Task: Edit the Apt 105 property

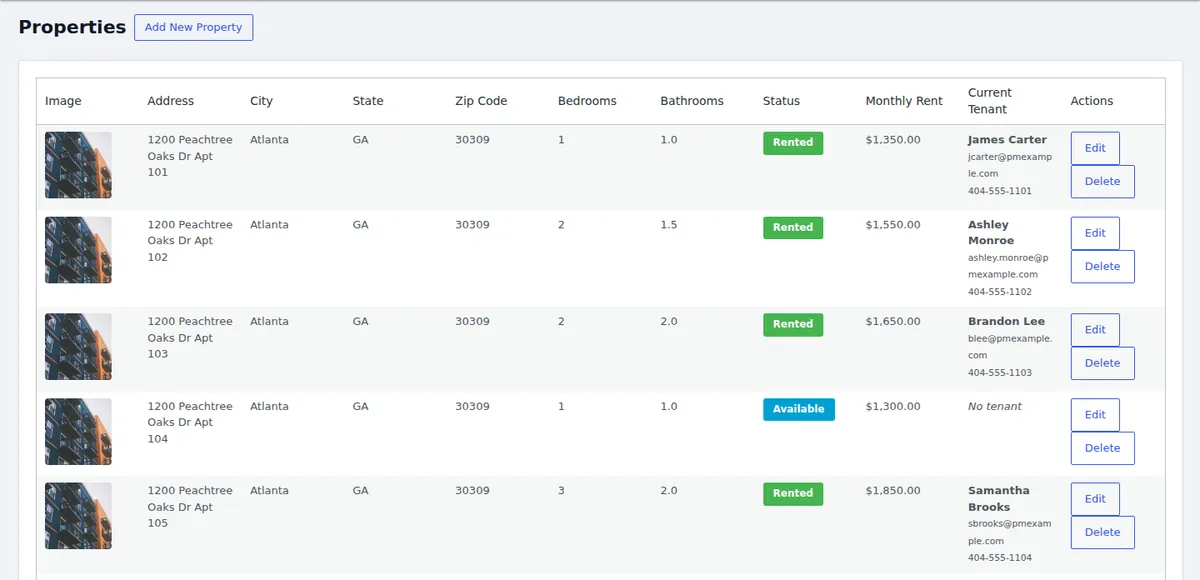Action: 1095,499
